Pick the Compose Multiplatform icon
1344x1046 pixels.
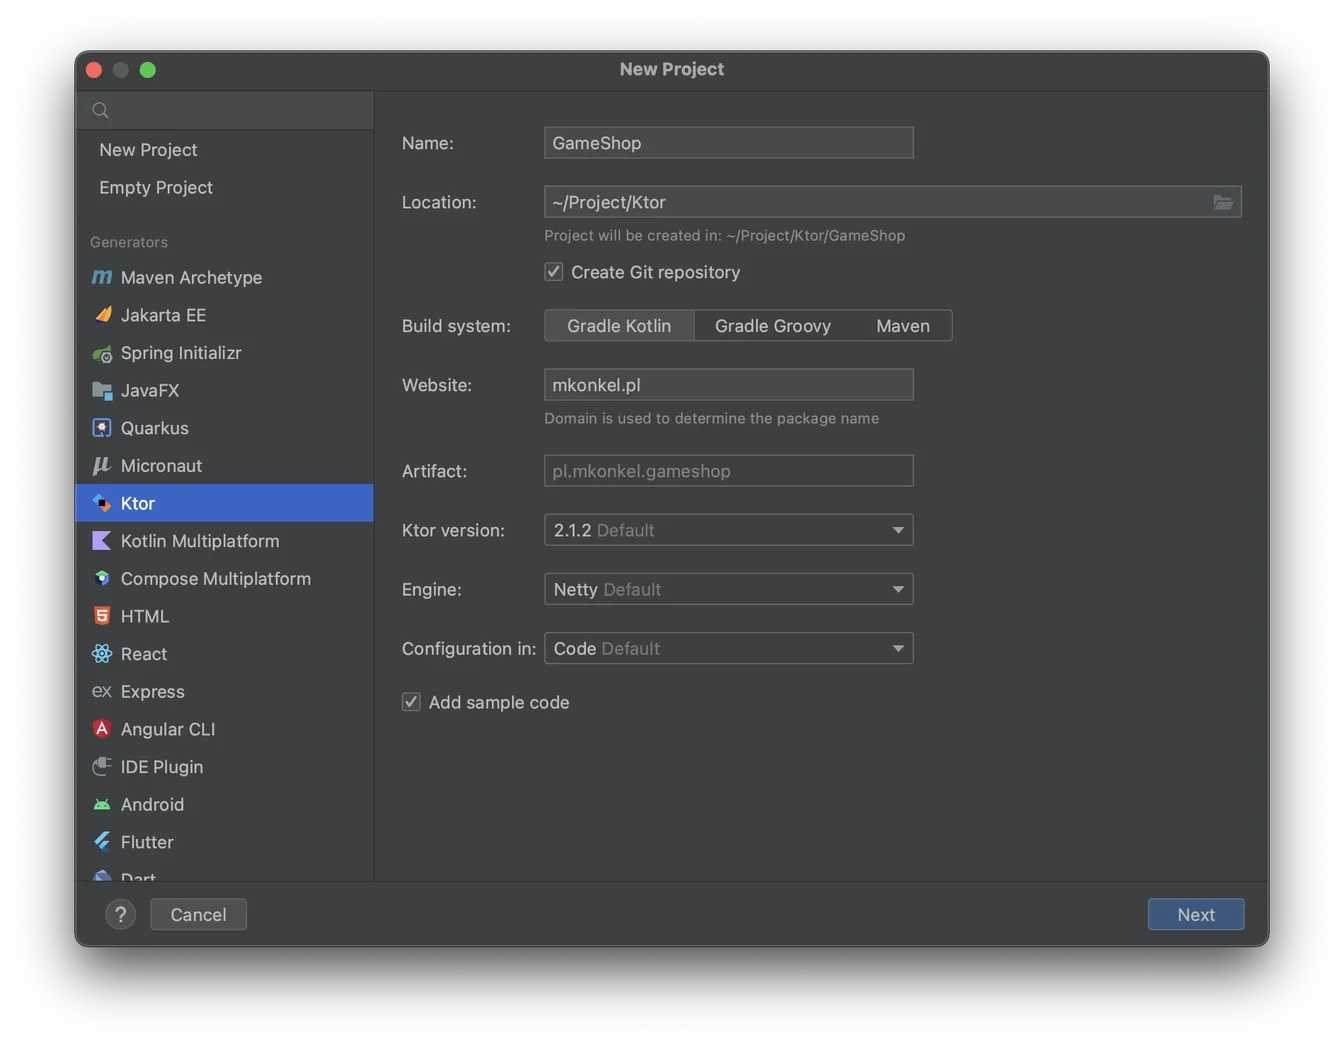point(102,579)
